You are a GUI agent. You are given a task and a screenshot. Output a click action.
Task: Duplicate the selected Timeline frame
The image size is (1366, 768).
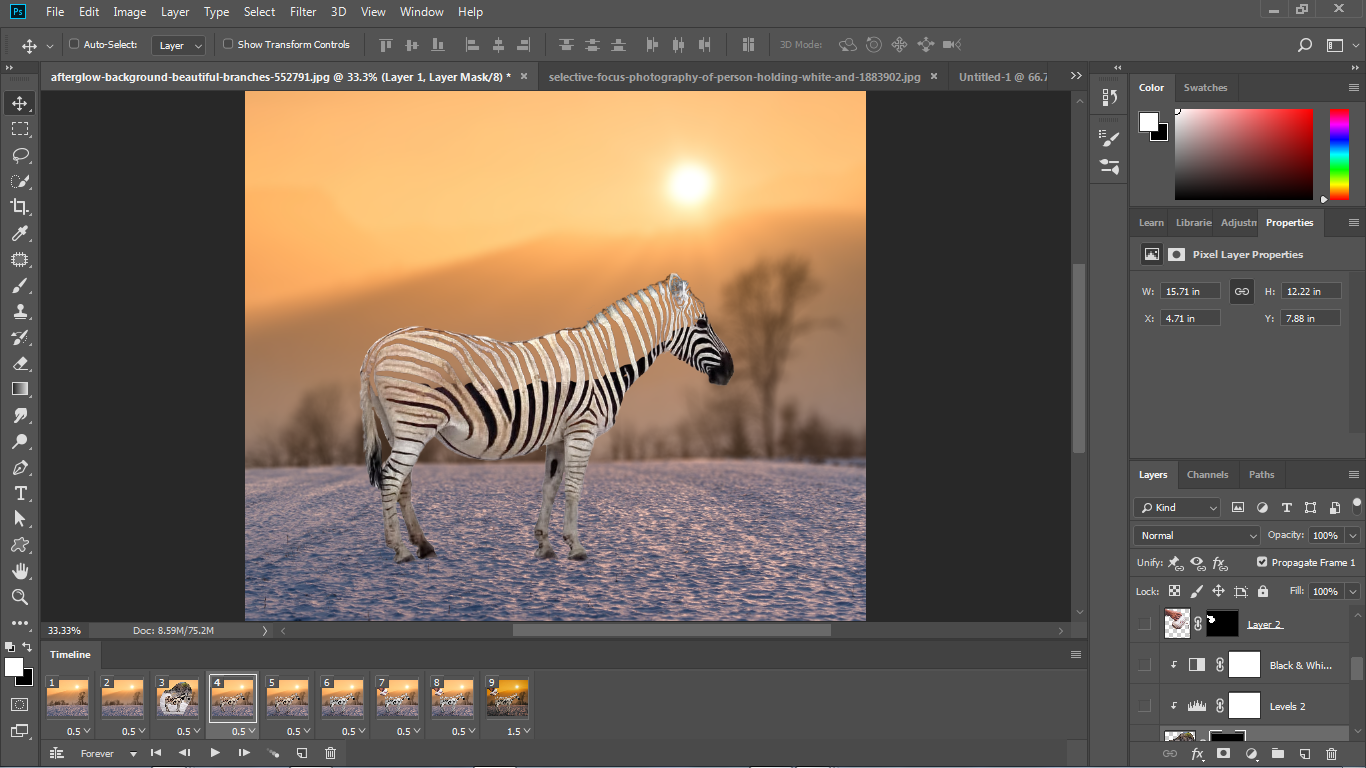[302, 753]
